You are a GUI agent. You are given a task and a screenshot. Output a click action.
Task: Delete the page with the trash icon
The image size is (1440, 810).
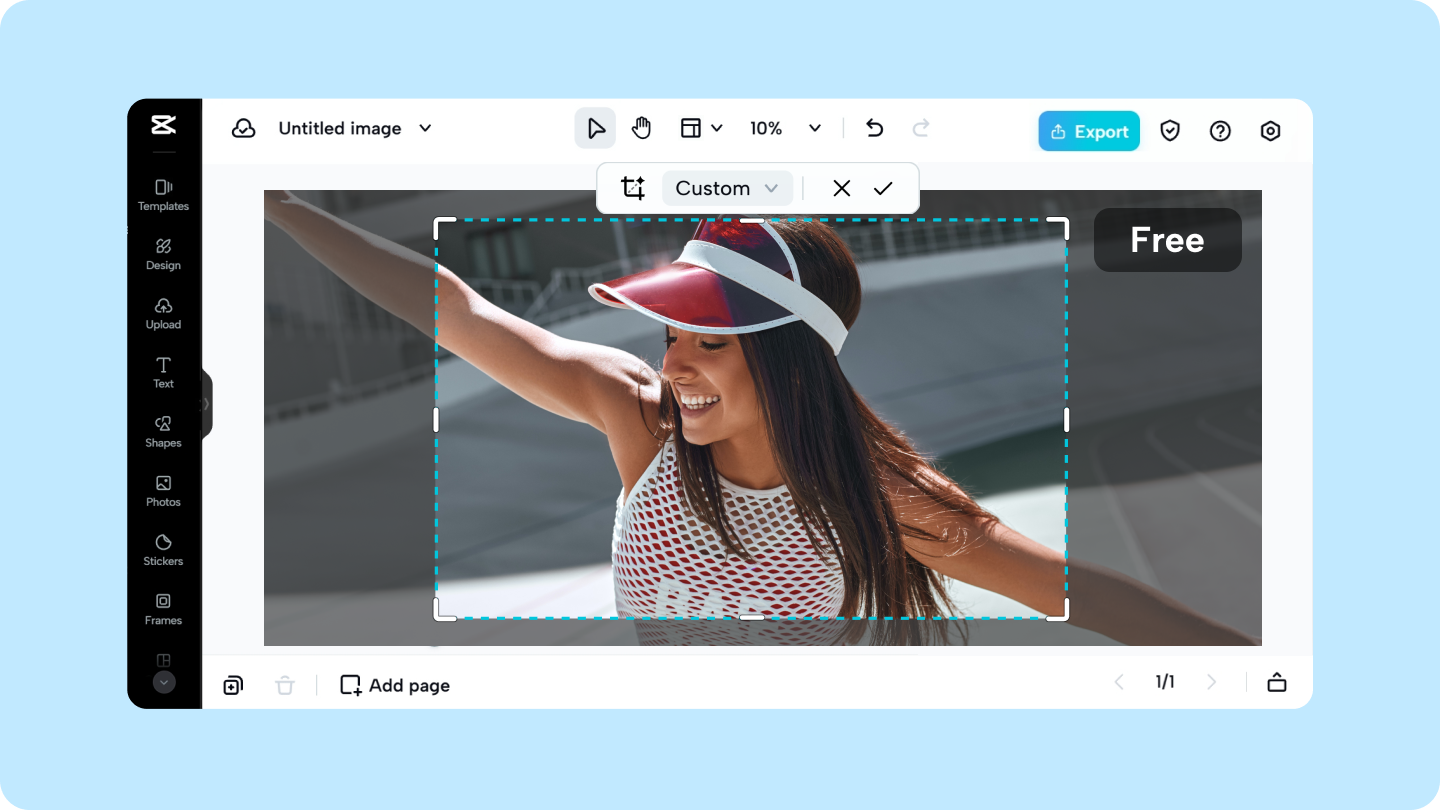(x=285, y=685)
